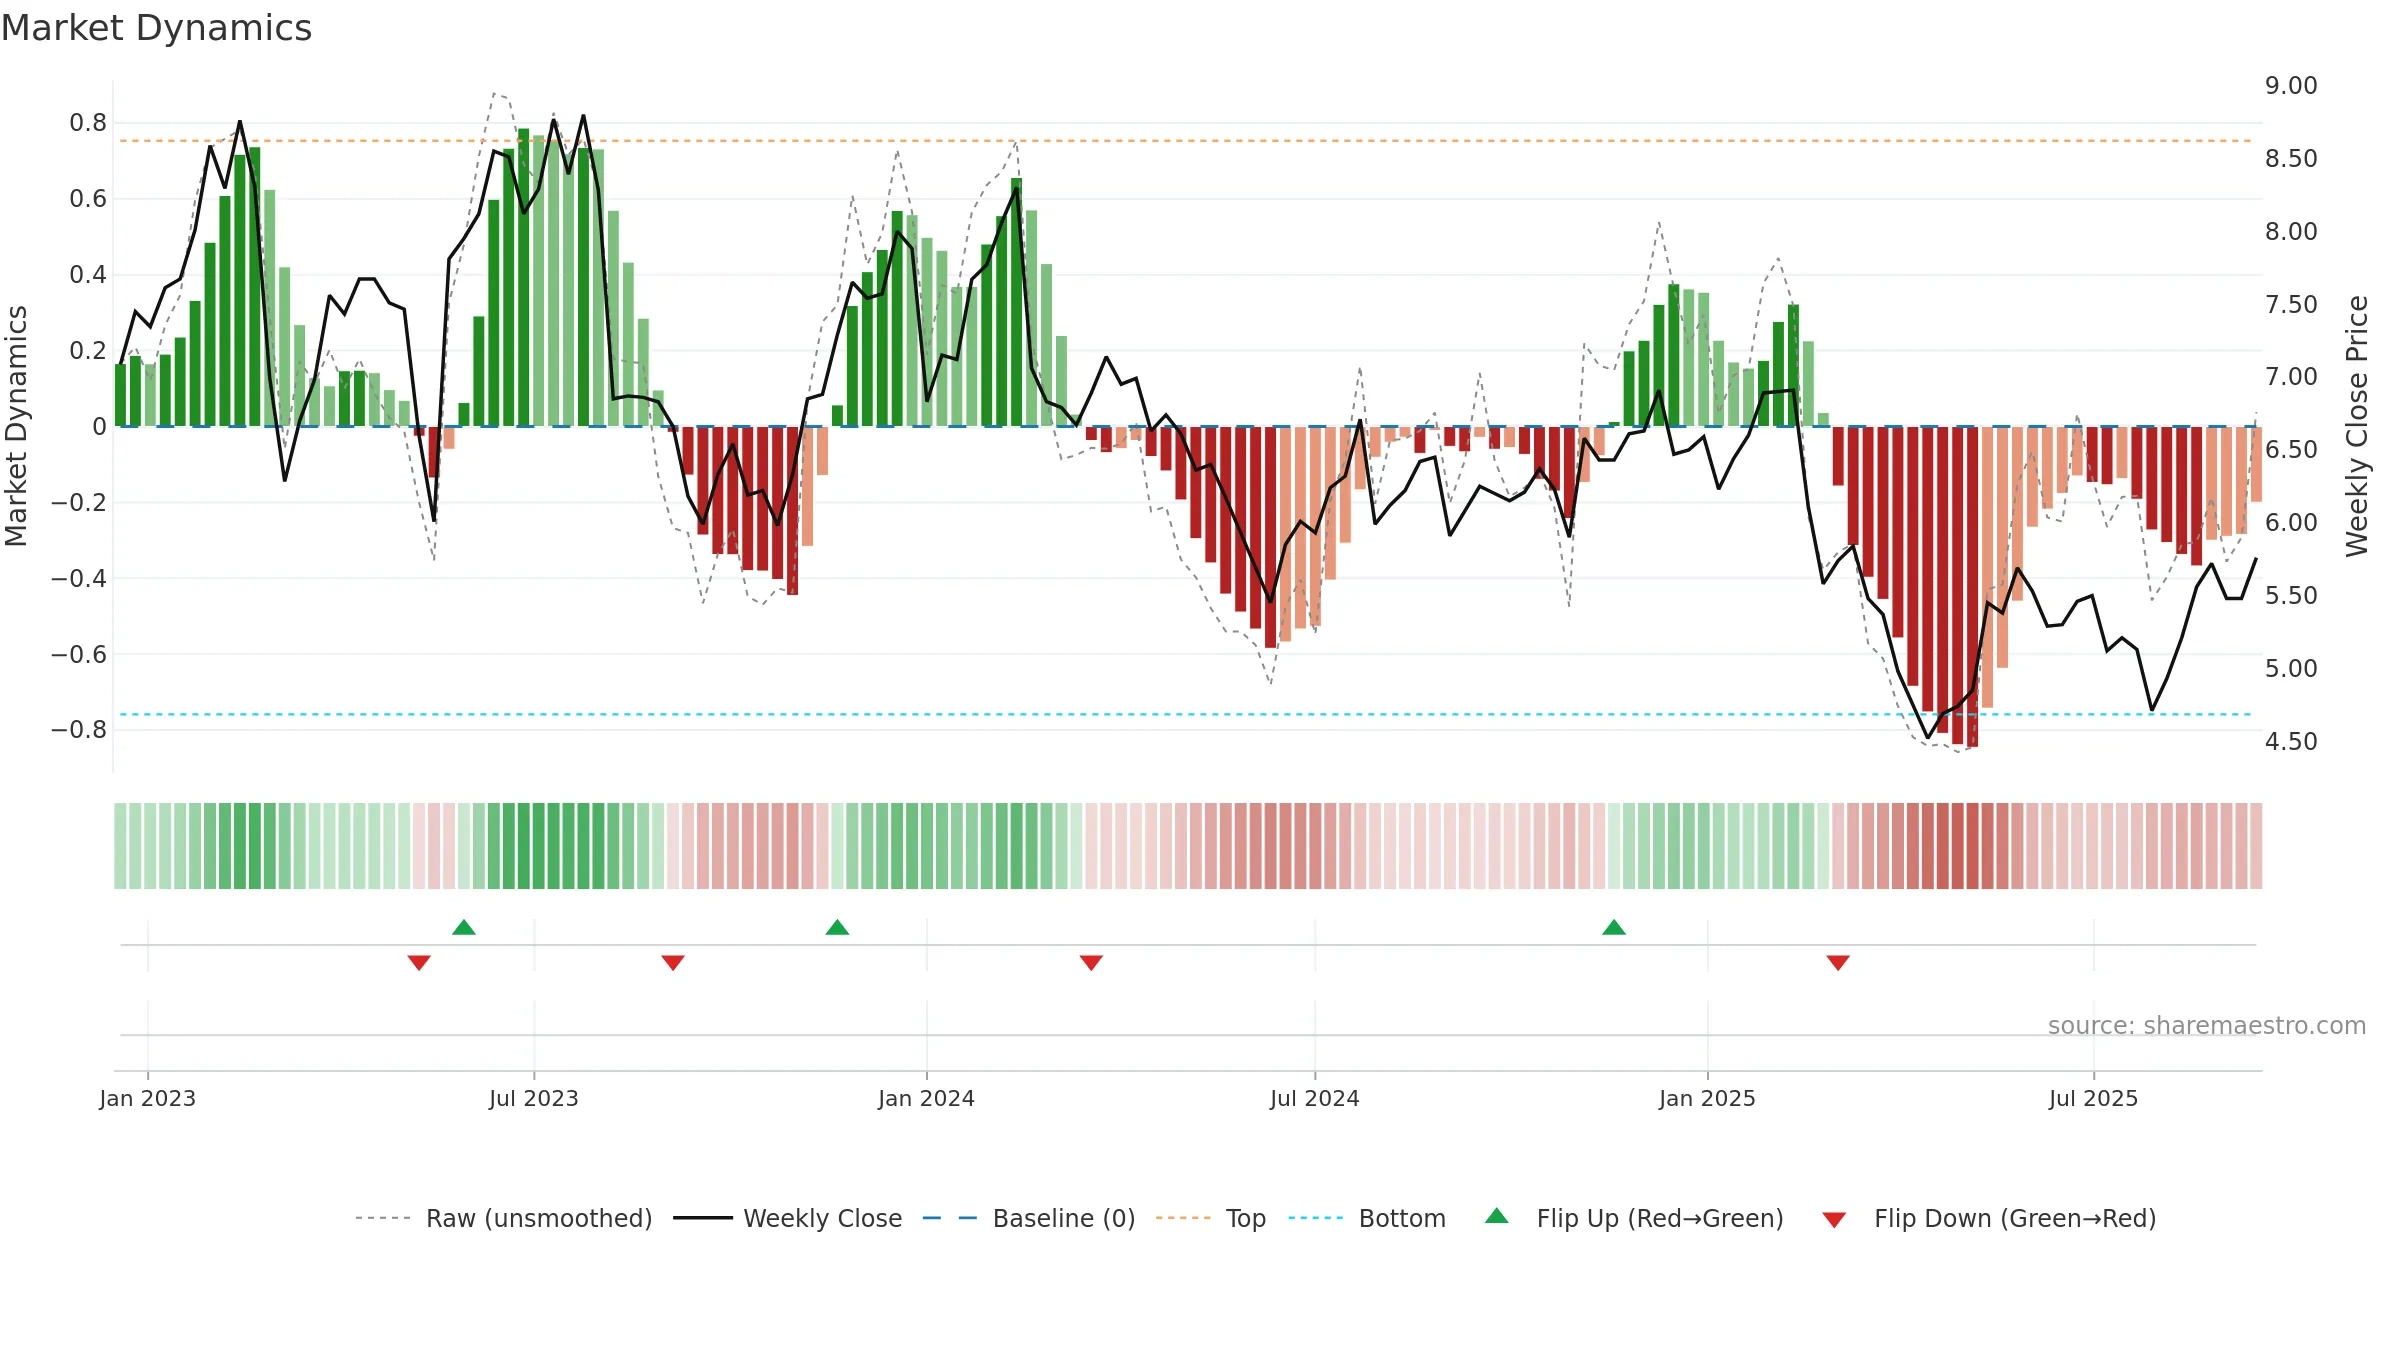Toggle the Flip Down (Green→Red) legend item
Screen dimensions: 2400x1350
pyautogui.click(x=1989, y=1218)
